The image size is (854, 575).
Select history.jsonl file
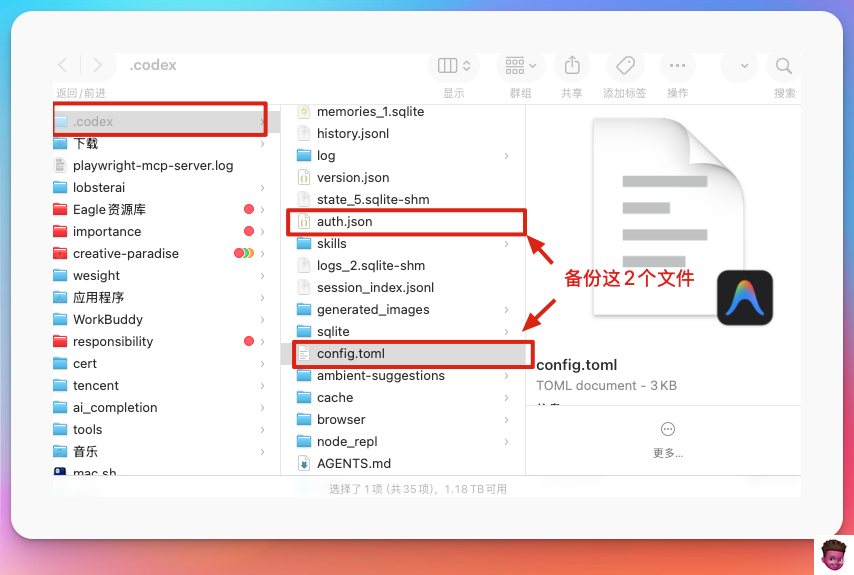[x=403, y=133]
